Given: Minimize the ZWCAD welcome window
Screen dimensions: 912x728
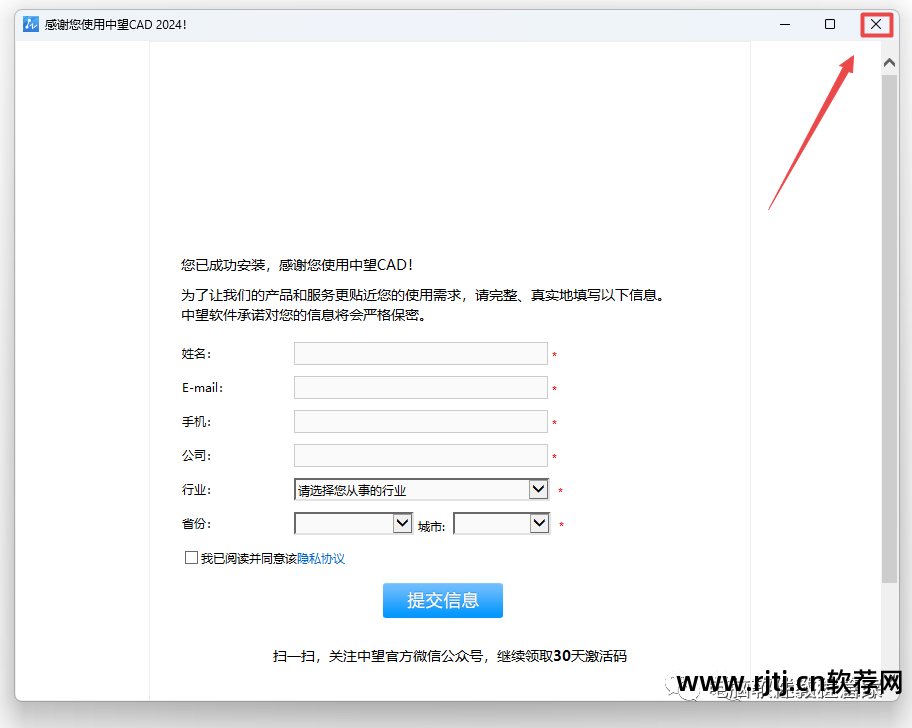Looking at the screenshot, I should 786,24.
